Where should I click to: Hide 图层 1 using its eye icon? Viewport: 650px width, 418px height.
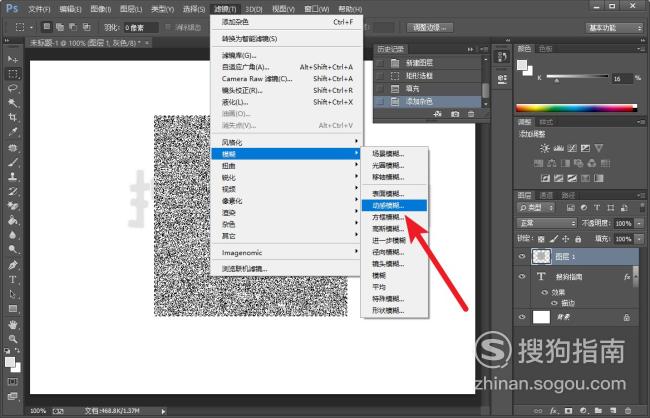(x=522, y=257)
